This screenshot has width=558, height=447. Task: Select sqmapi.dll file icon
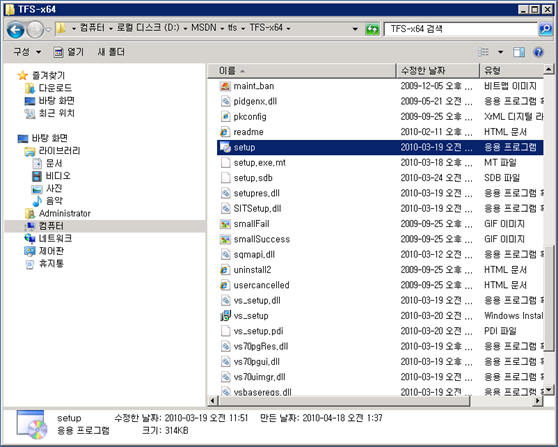coord(225,254)
